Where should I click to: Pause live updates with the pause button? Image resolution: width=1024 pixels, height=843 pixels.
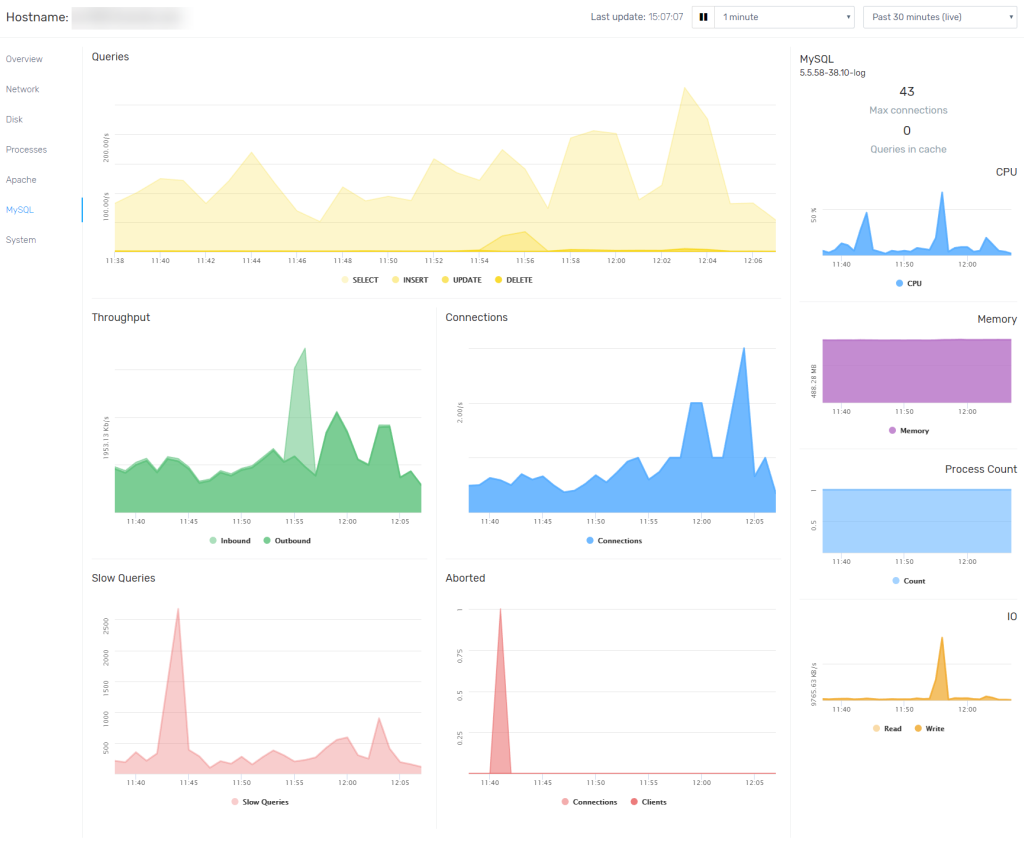coord(703,17)
